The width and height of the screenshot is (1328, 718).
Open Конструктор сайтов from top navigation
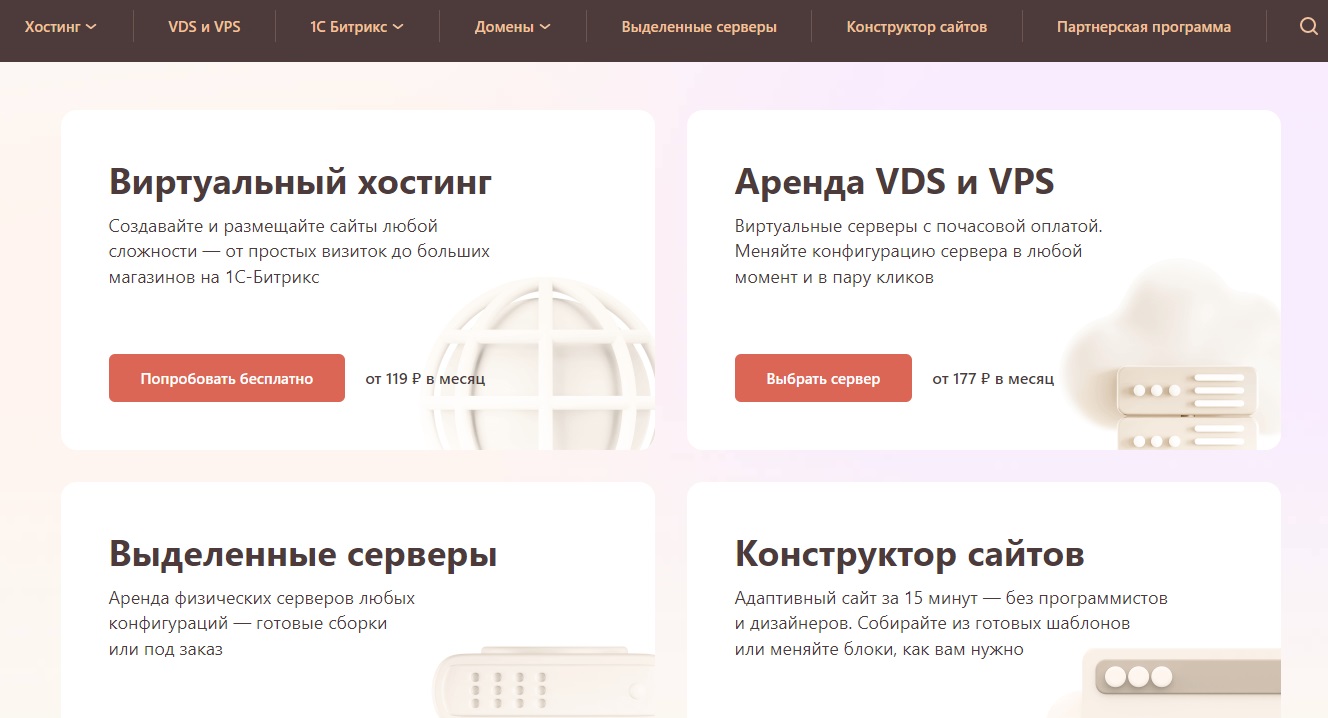916,26
